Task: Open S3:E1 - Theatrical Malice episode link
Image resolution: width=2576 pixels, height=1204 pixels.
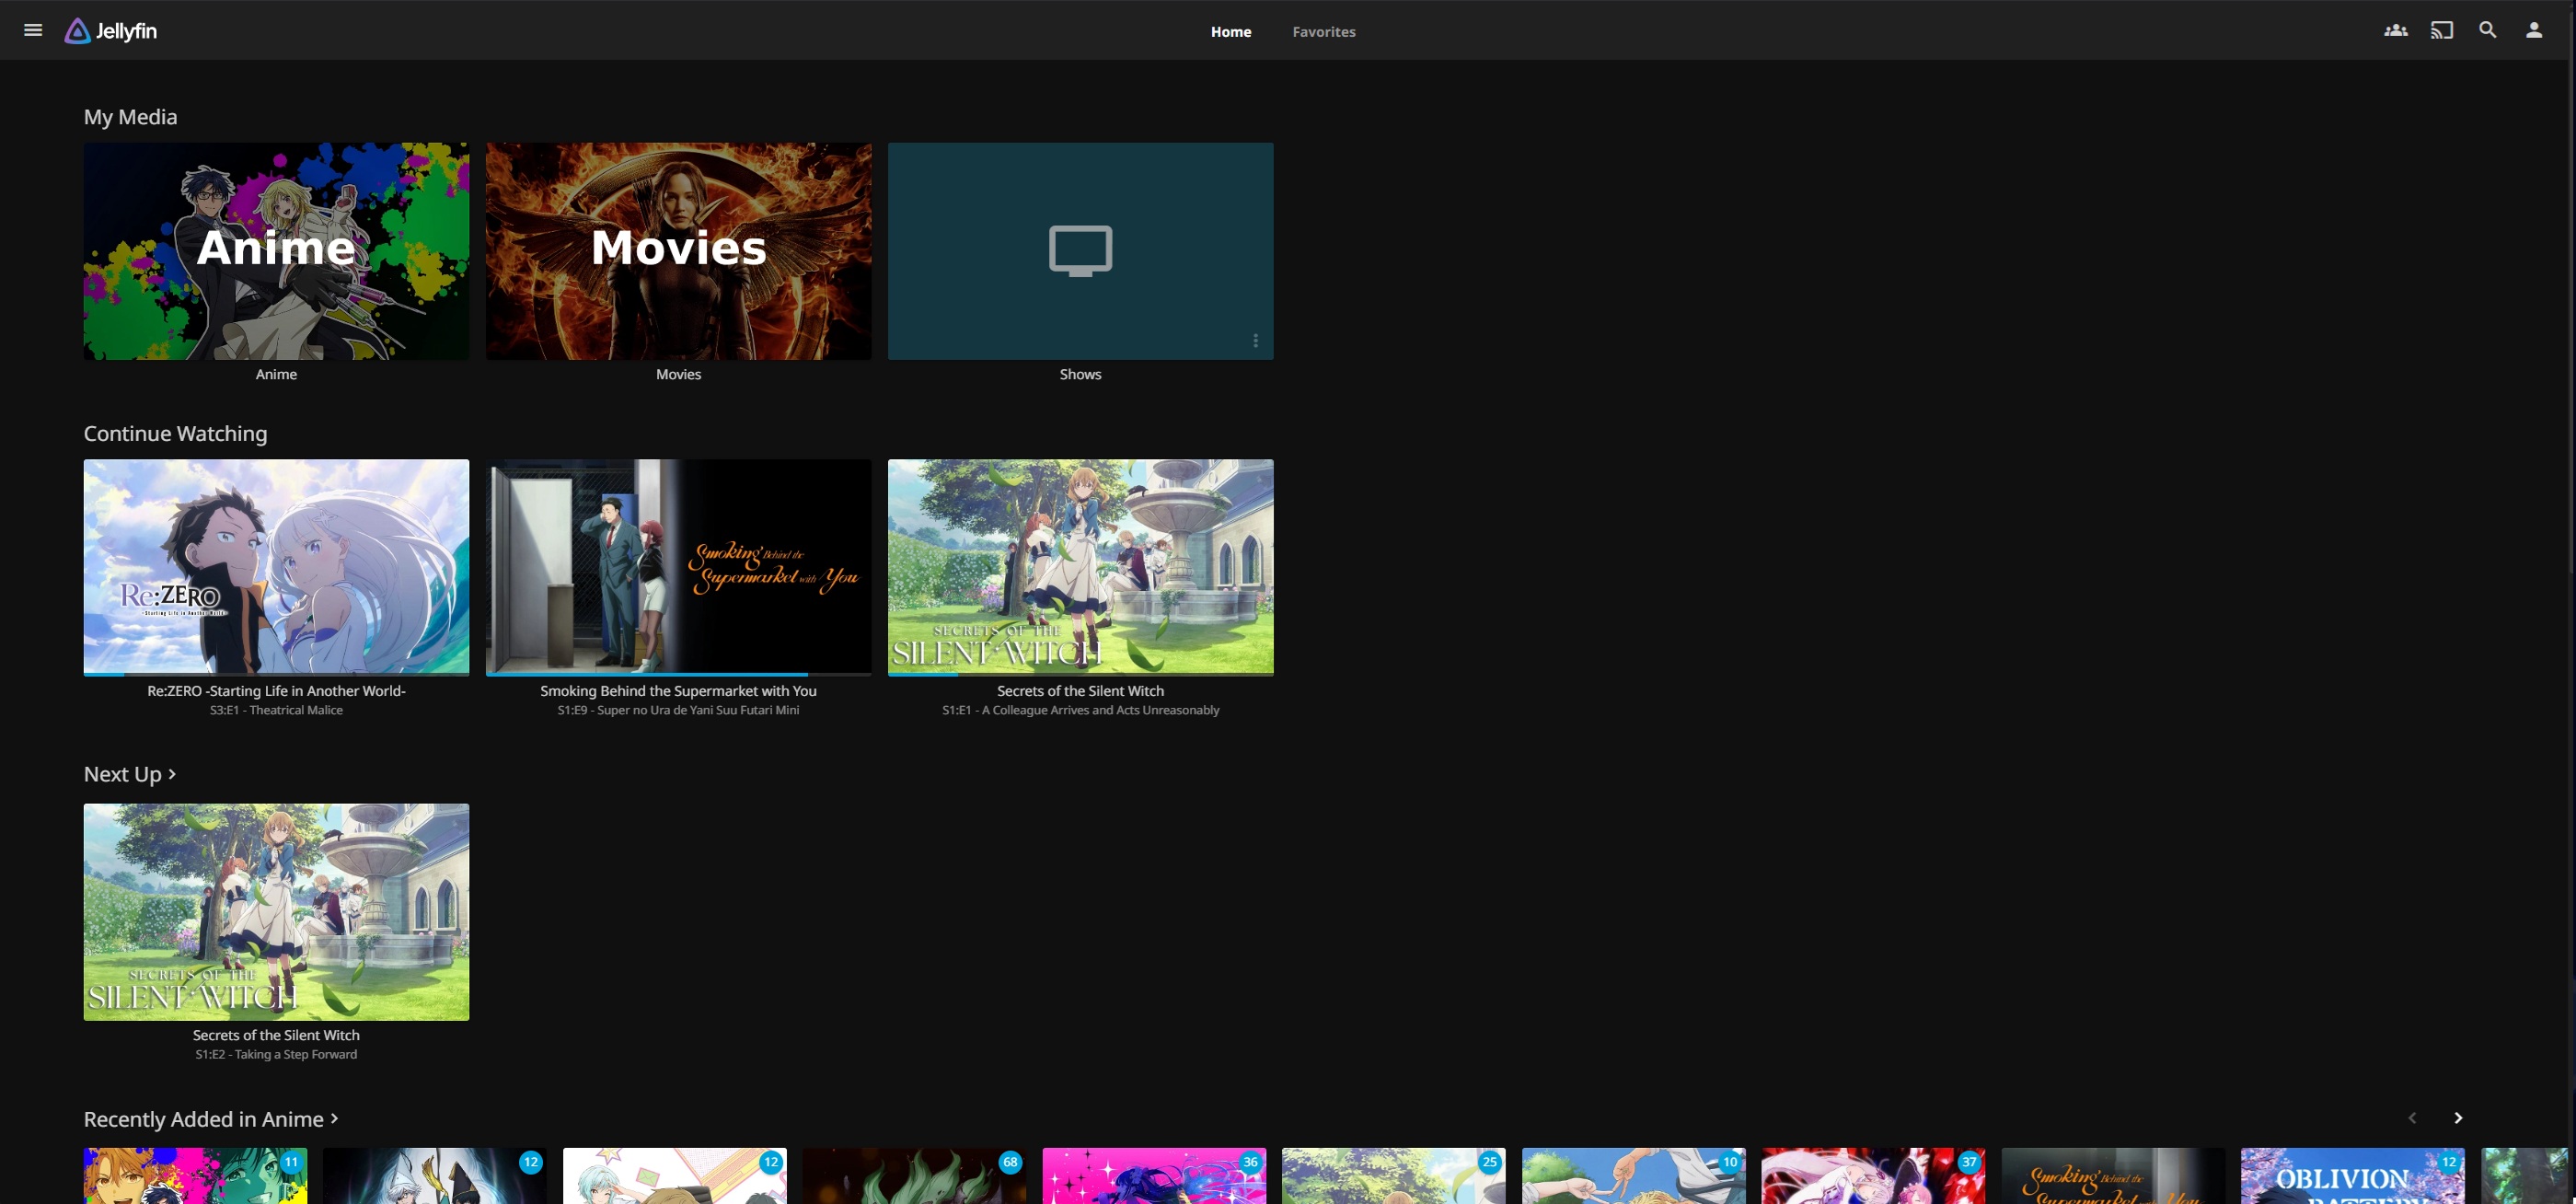Action: (276, 710)
